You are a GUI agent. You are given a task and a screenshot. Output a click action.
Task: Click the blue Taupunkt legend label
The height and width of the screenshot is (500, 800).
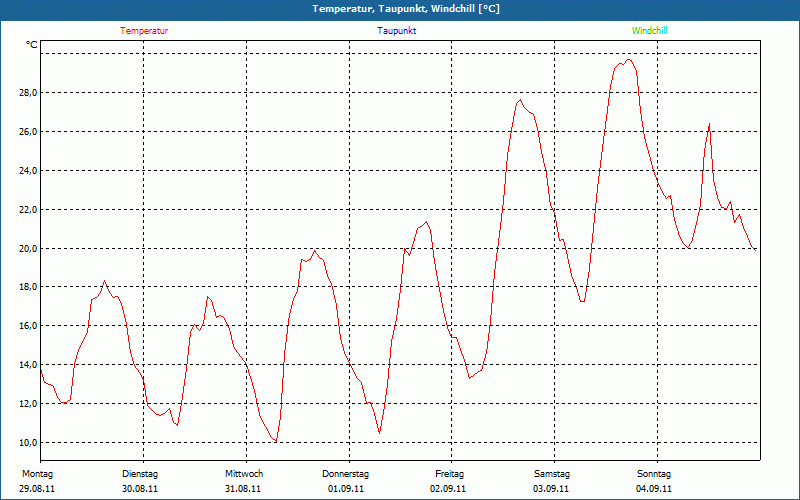(x=396, y=31)
